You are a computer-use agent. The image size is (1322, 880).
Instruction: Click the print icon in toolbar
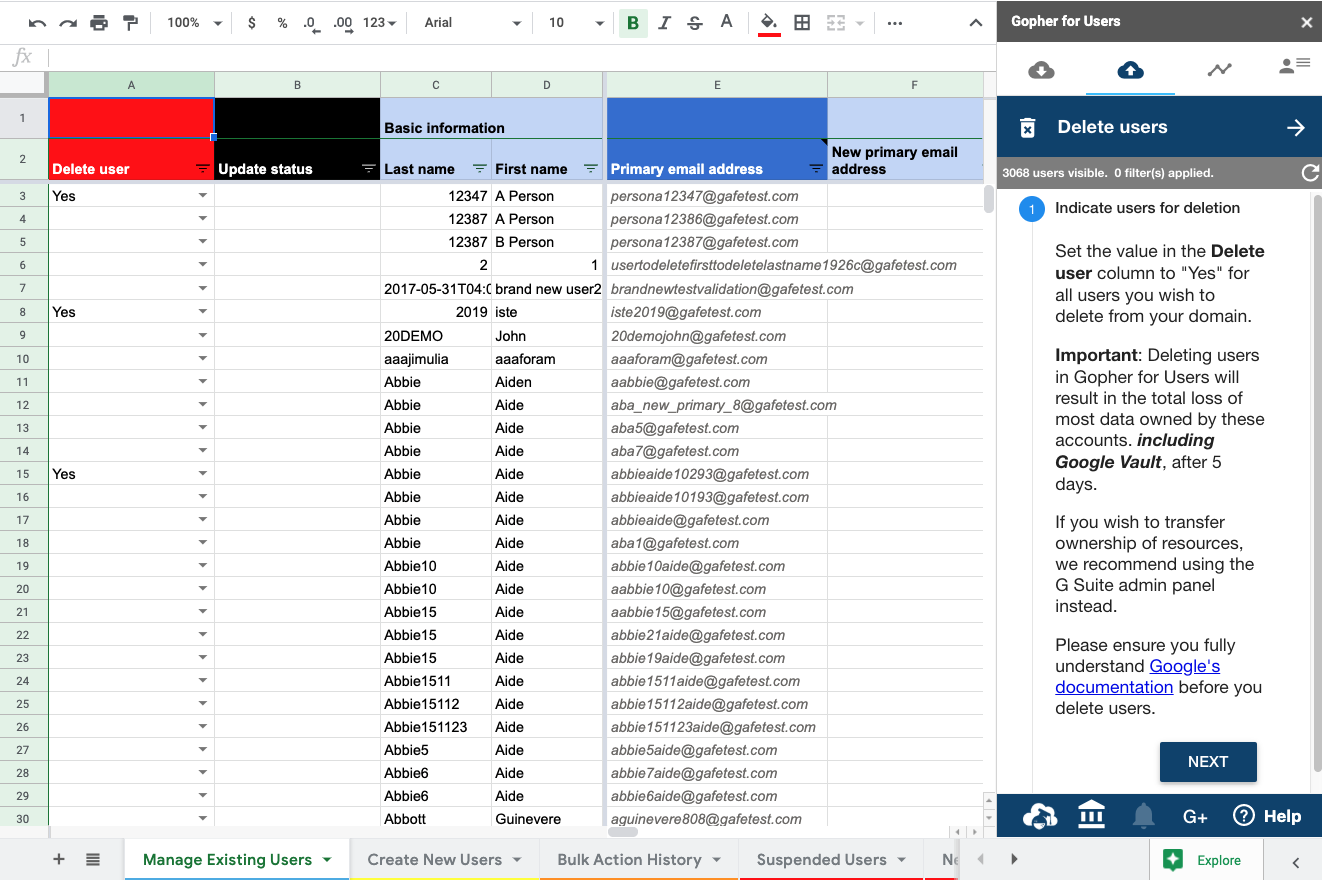pos(98,23)
